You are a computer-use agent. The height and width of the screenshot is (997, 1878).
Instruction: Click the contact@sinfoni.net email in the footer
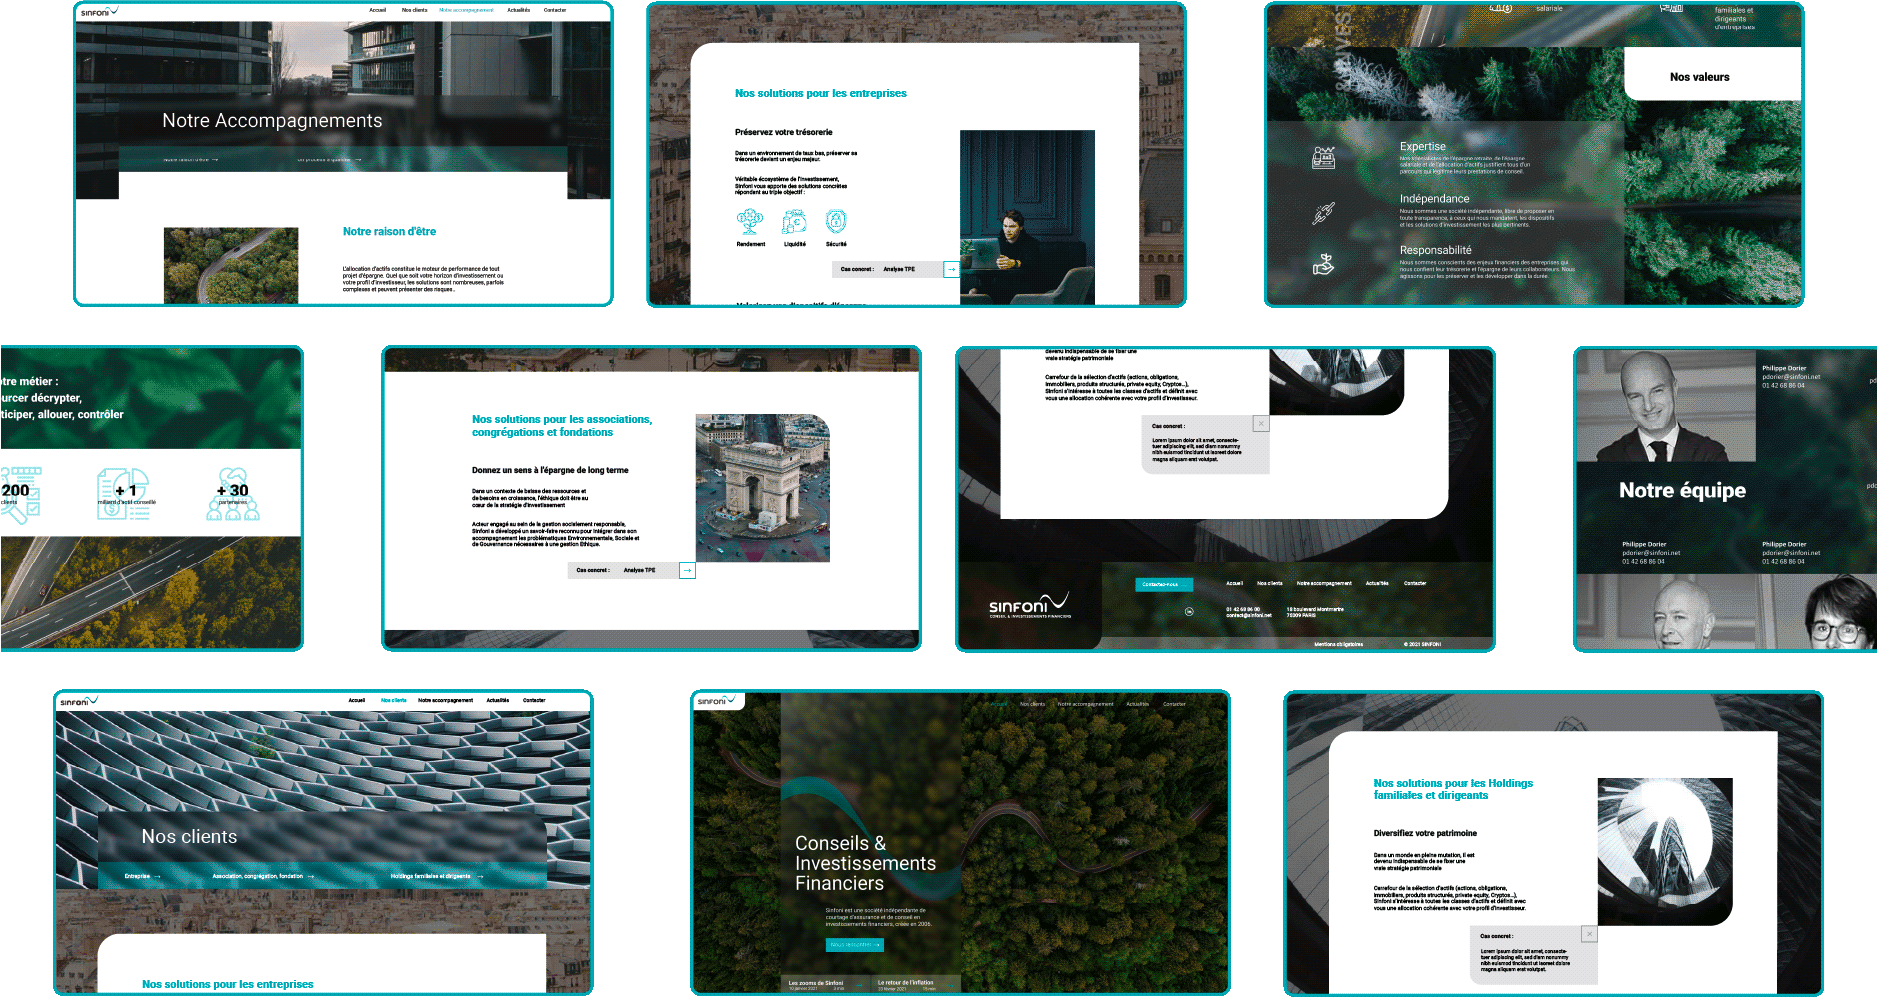point(1249,615)
